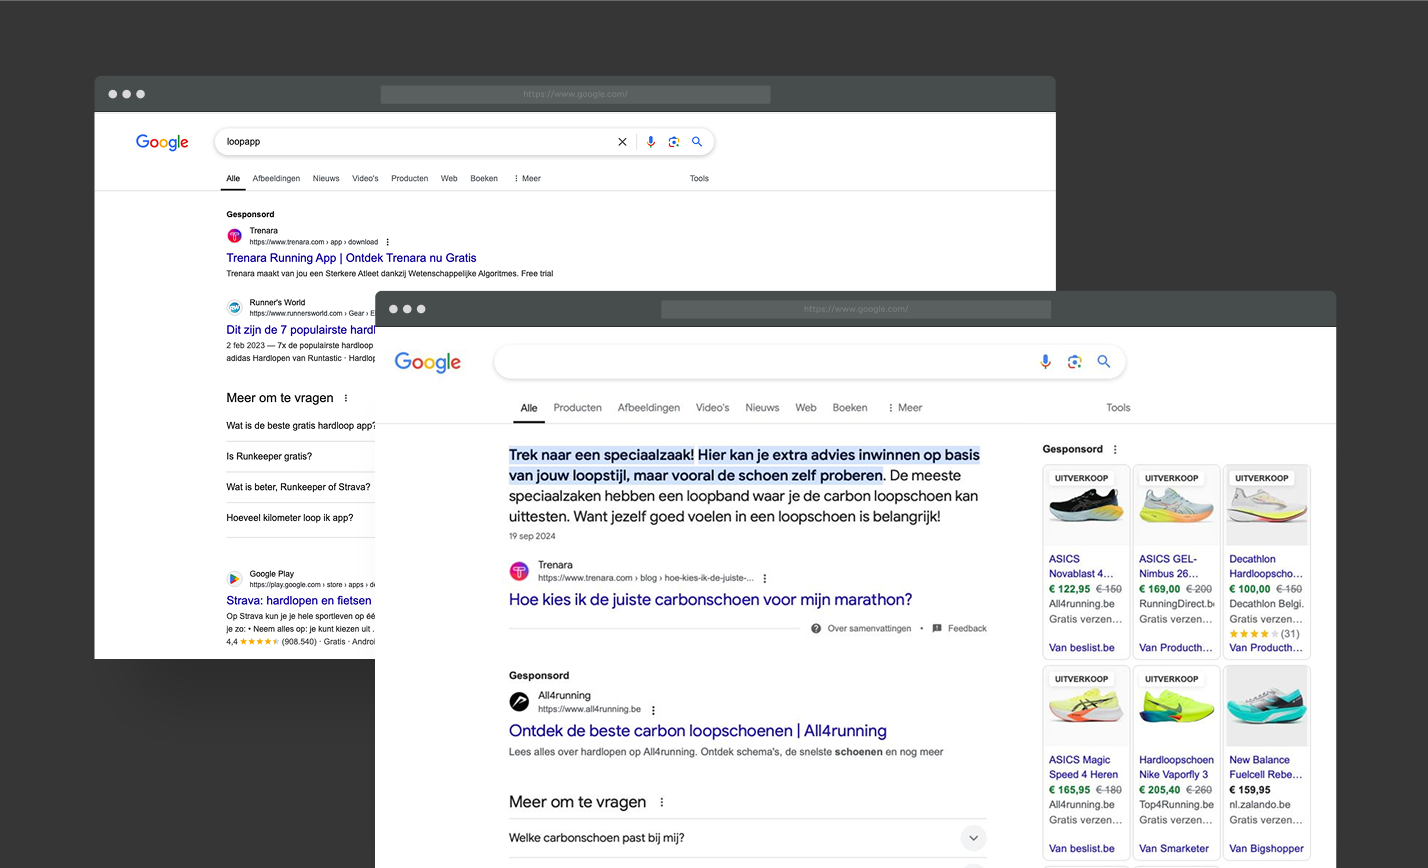Click the Google logo in front window
This screenshot has height=868, width=1428.
click(x=428, y=362)
